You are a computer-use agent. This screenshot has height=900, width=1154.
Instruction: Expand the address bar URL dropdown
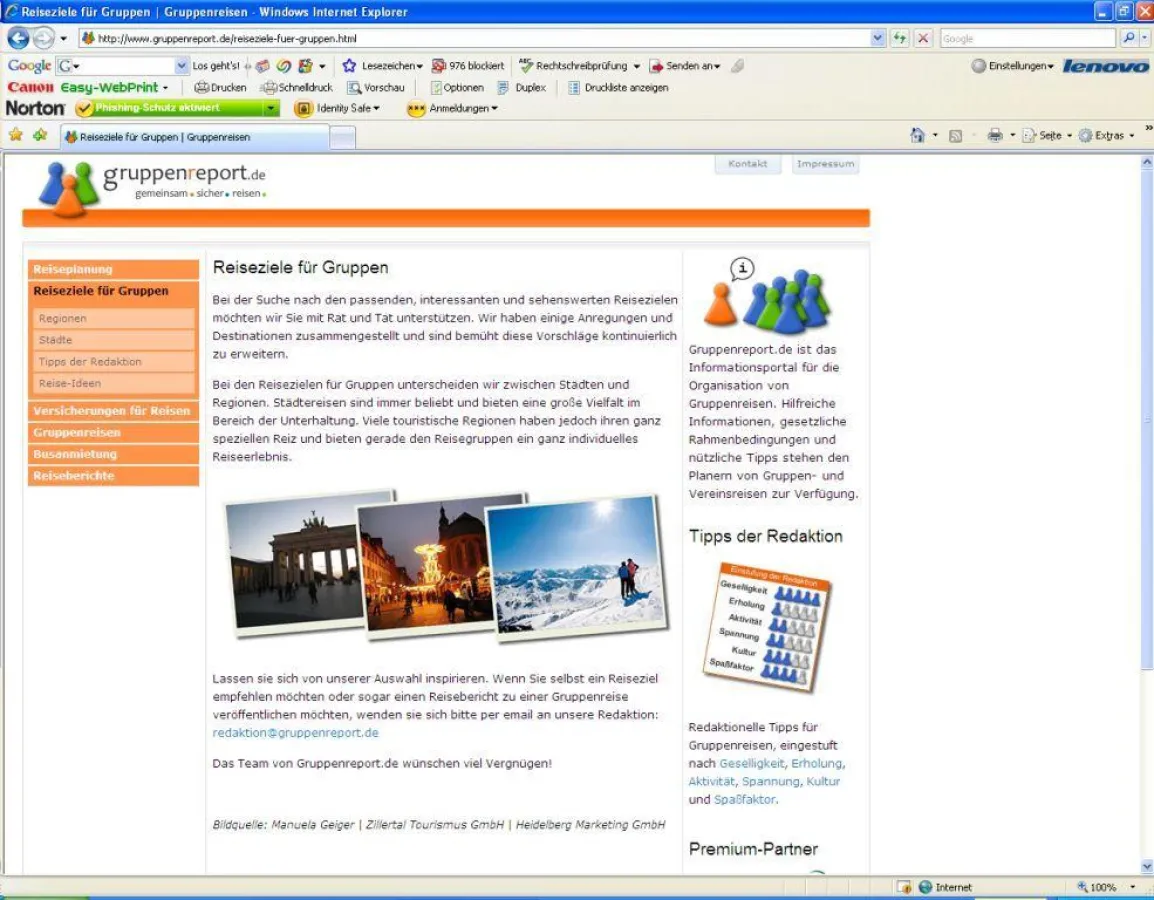[x=878, y=38]
